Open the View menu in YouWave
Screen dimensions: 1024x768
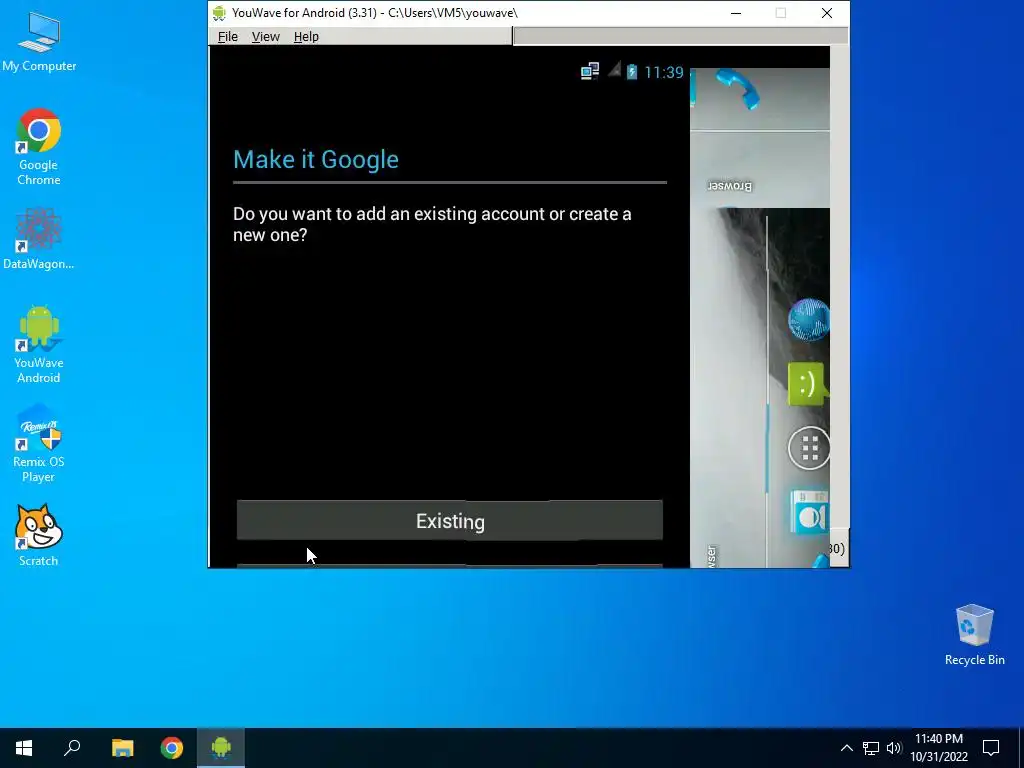265,37
